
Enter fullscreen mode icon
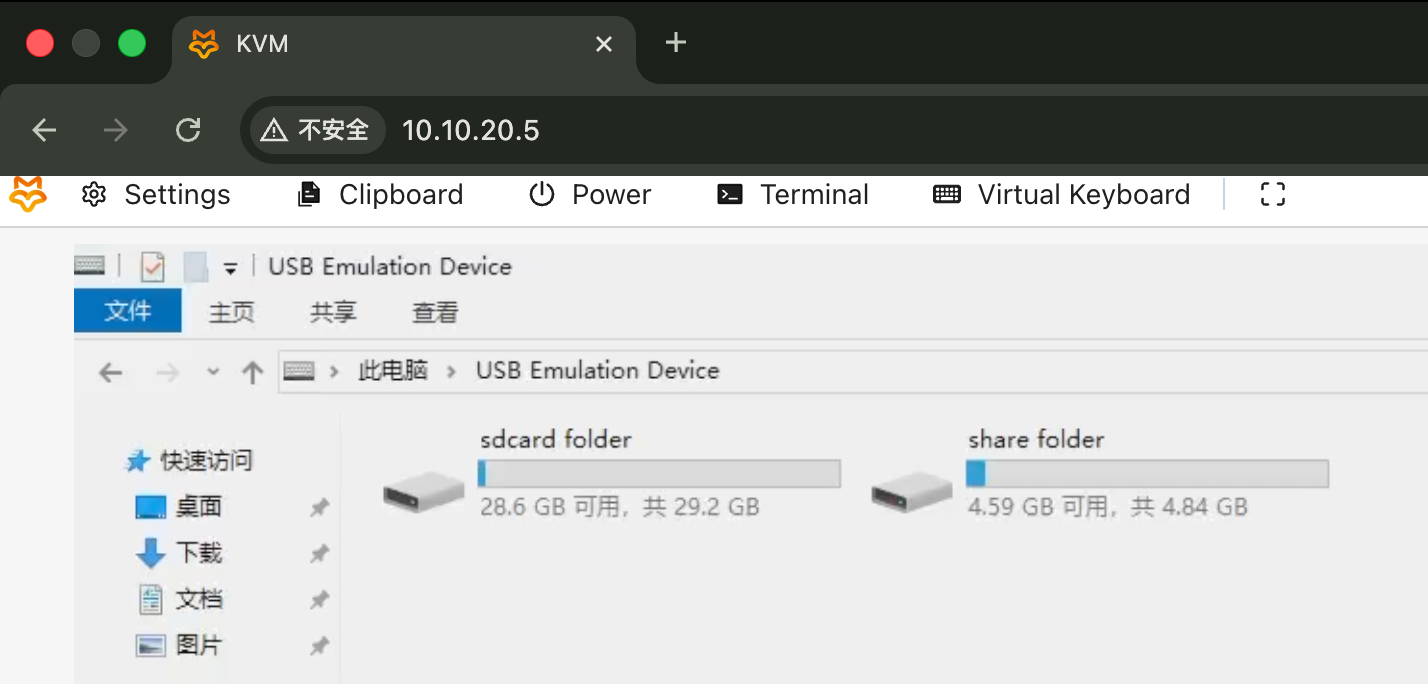click(x=1272, y=195)
